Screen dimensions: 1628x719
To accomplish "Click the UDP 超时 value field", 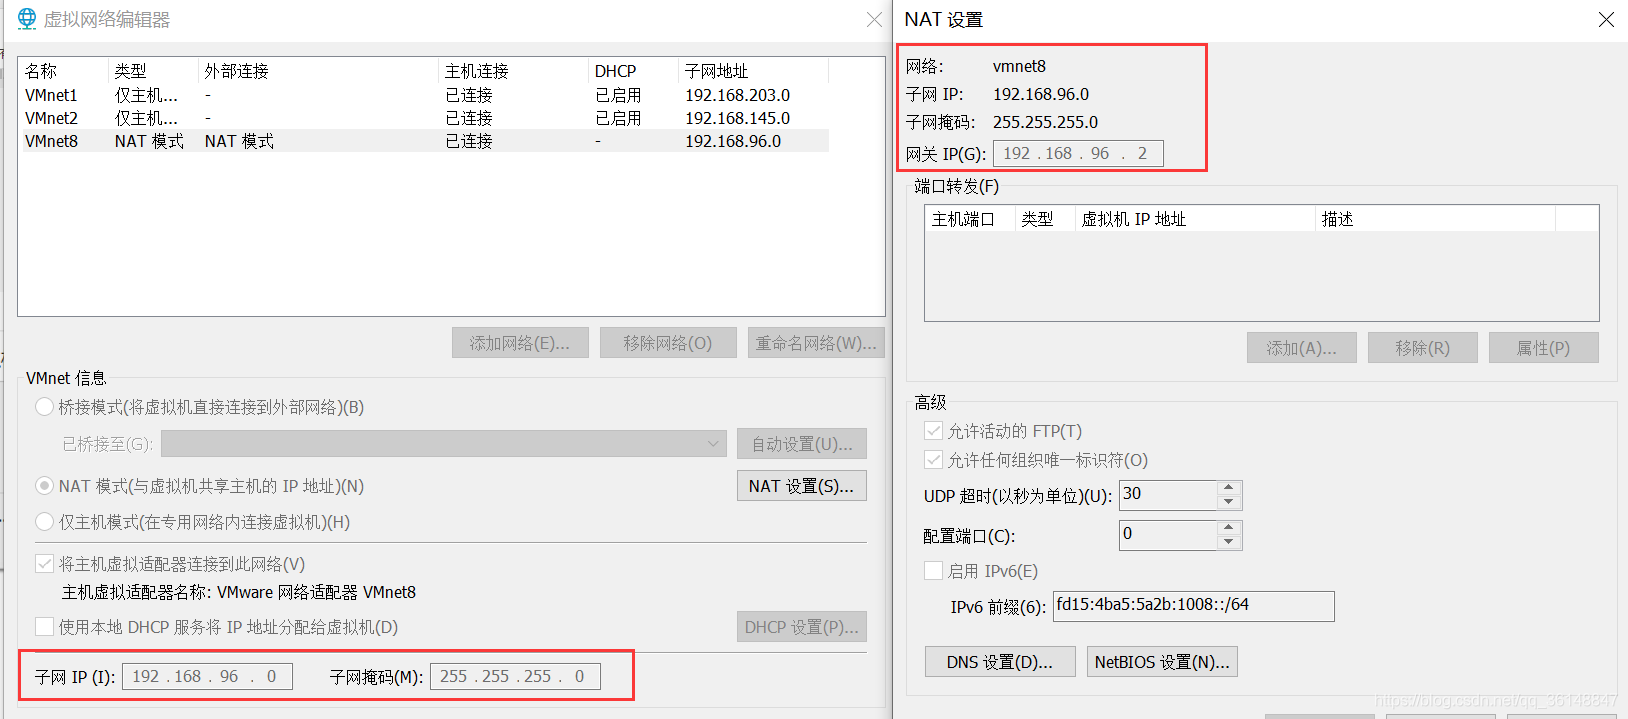I will [x=1168, y=495].
